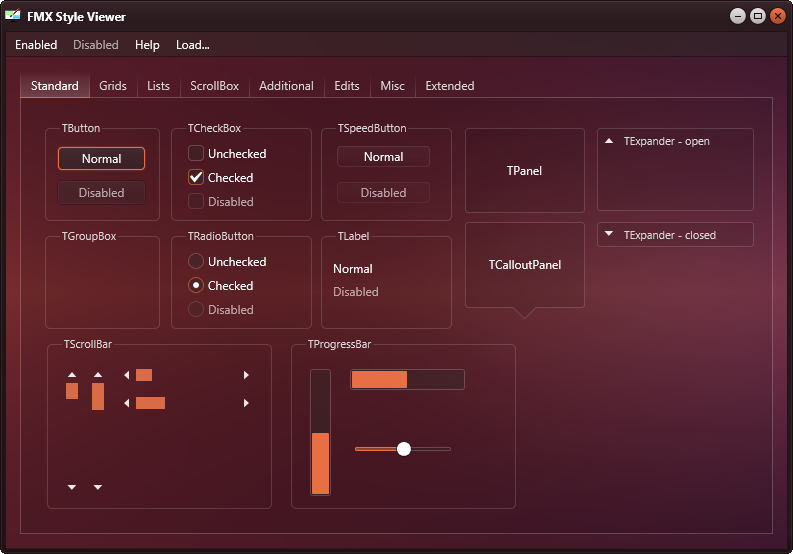Image resolution: width=793 pixels, height=554 pixels.
Task: Click right arrow of lower horizontal scrollbar
Action: [246, 403]
